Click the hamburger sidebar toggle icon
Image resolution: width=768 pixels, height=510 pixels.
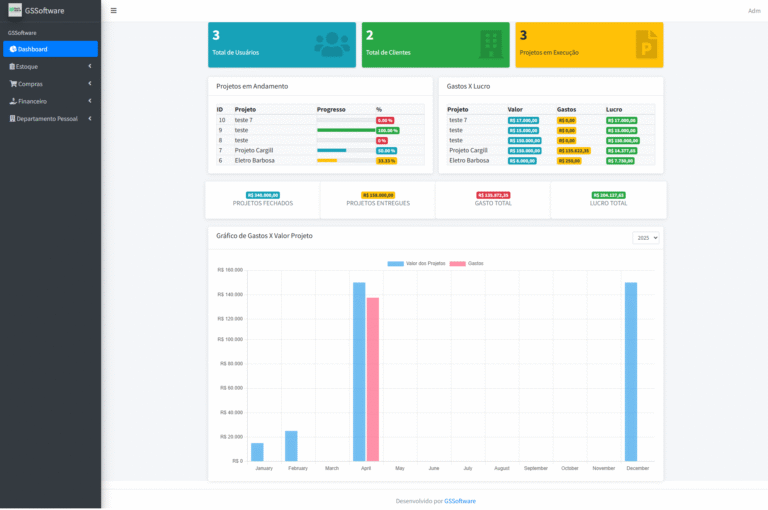(x=113, y=11)
